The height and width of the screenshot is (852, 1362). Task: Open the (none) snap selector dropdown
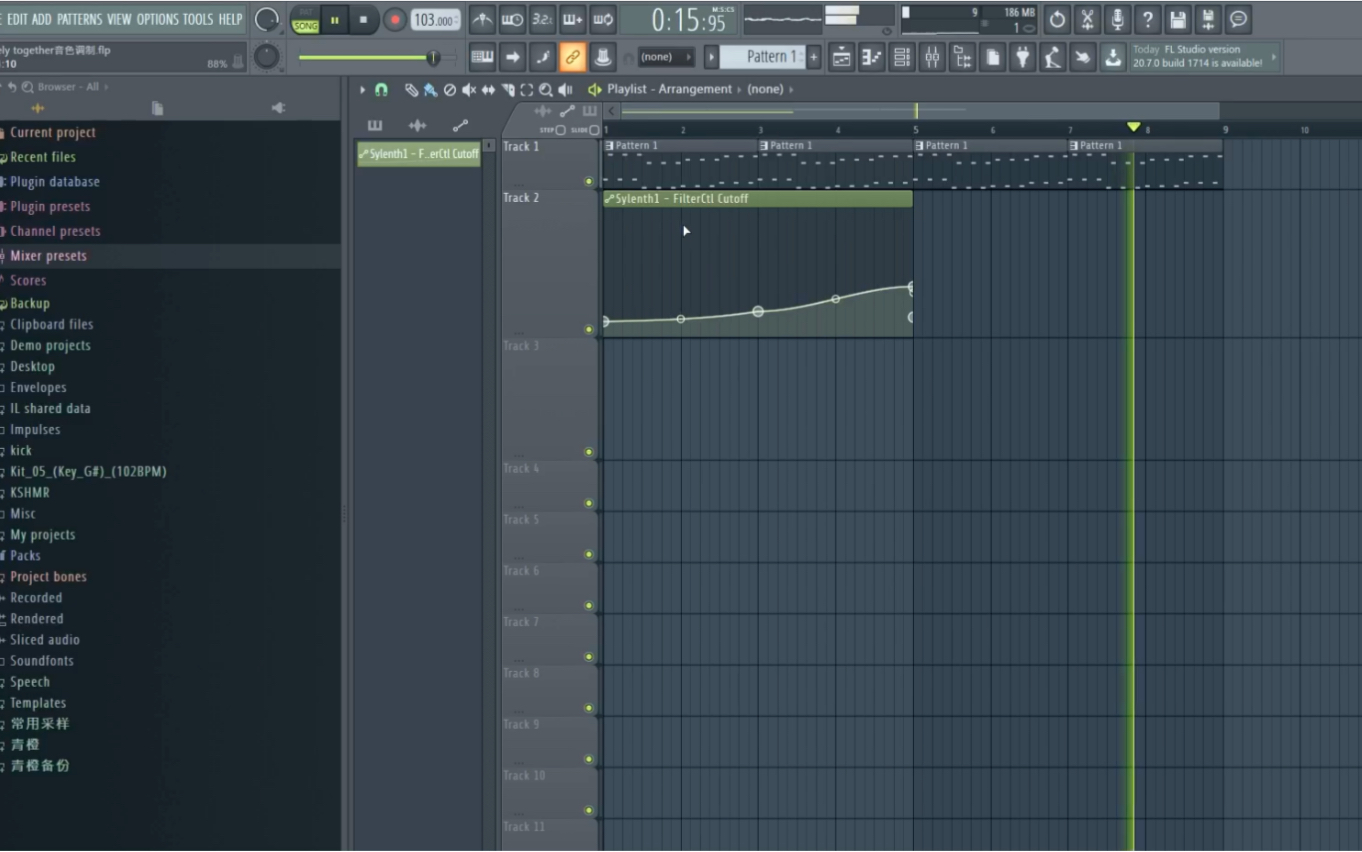[x=666, y=57]
